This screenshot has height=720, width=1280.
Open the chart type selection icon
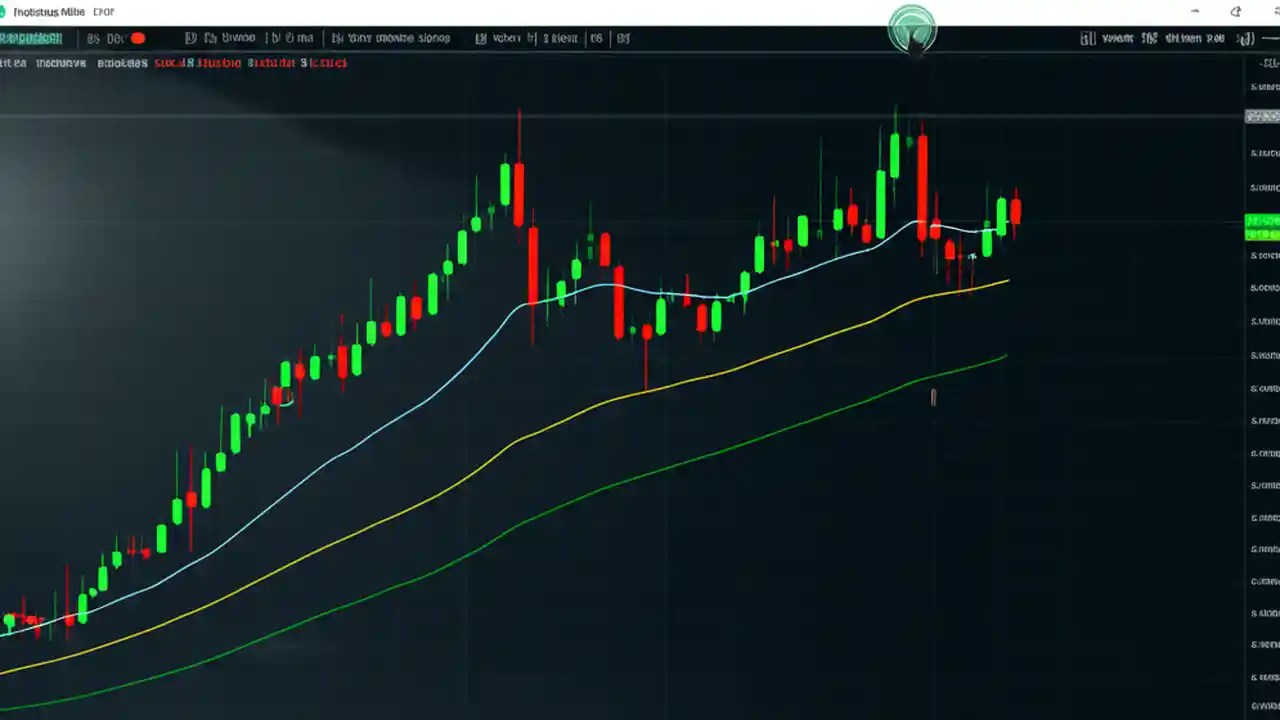pos(190,38)
